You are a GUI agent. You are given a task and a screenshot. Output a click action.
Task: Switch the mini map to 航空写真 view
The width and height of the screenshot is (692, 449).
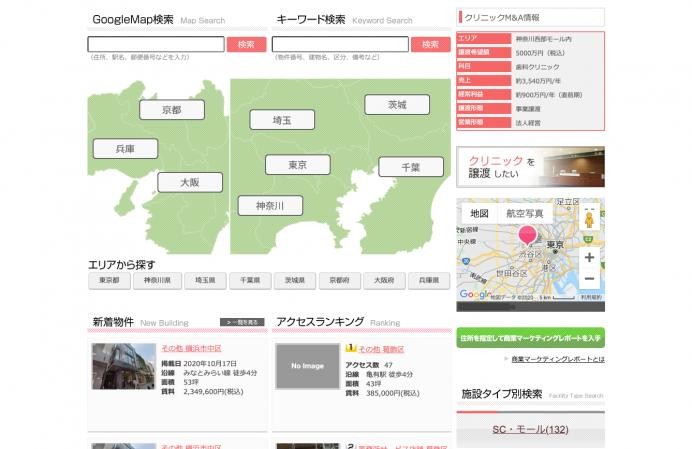coord(524,214)
